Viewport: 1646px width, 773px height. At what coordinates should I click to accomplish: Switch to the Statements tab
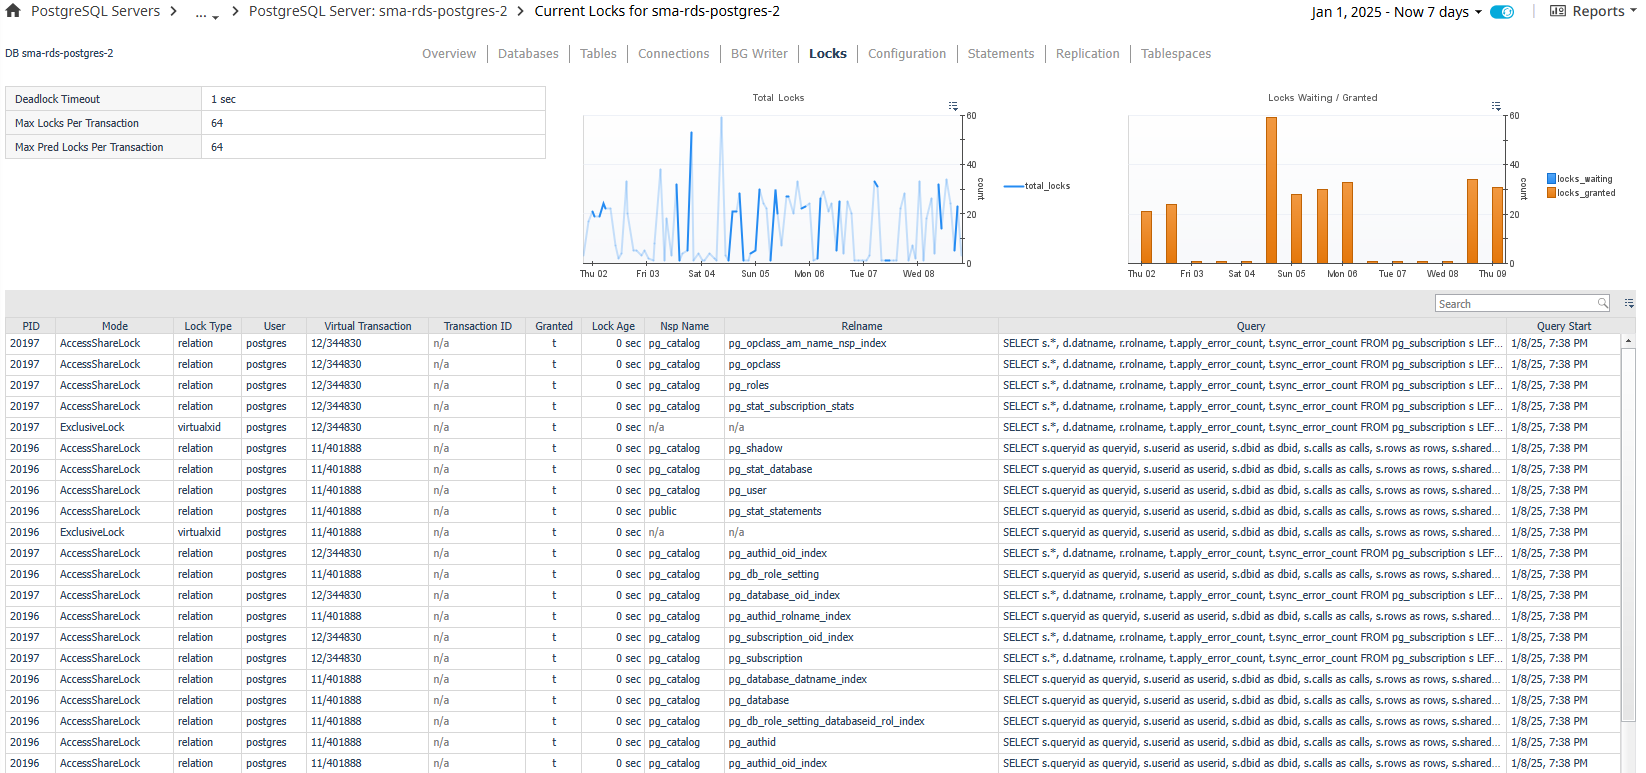tap(1001, 54)
